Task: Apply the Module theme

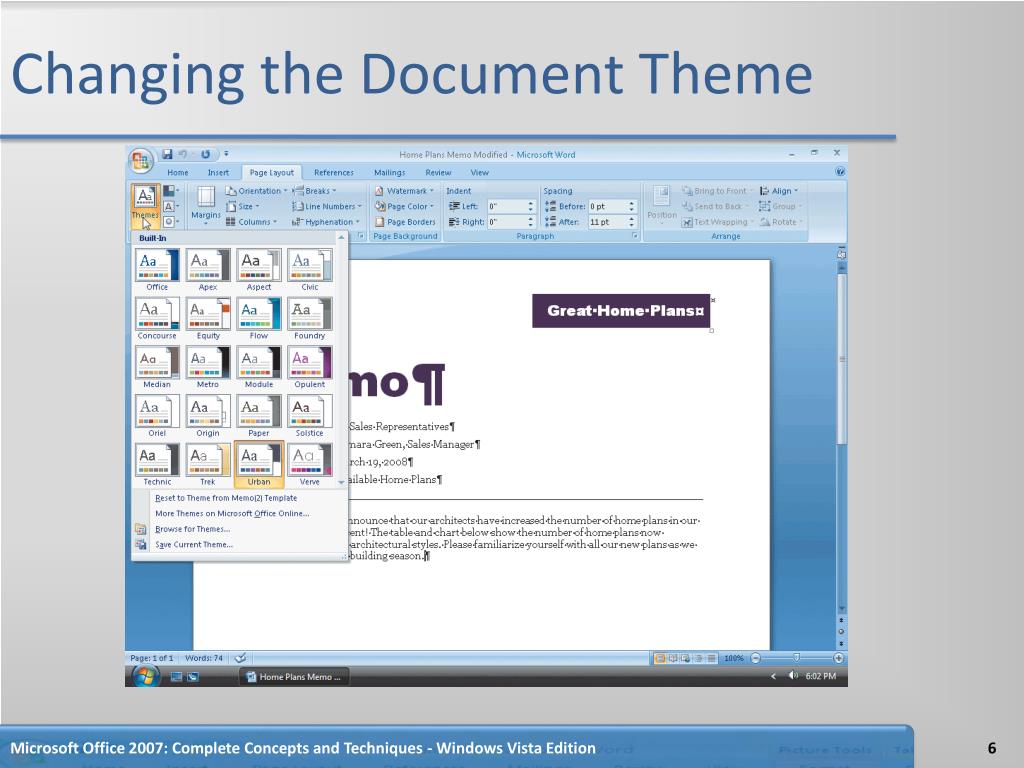Action: pyautogui.click(x=259, y=367)
